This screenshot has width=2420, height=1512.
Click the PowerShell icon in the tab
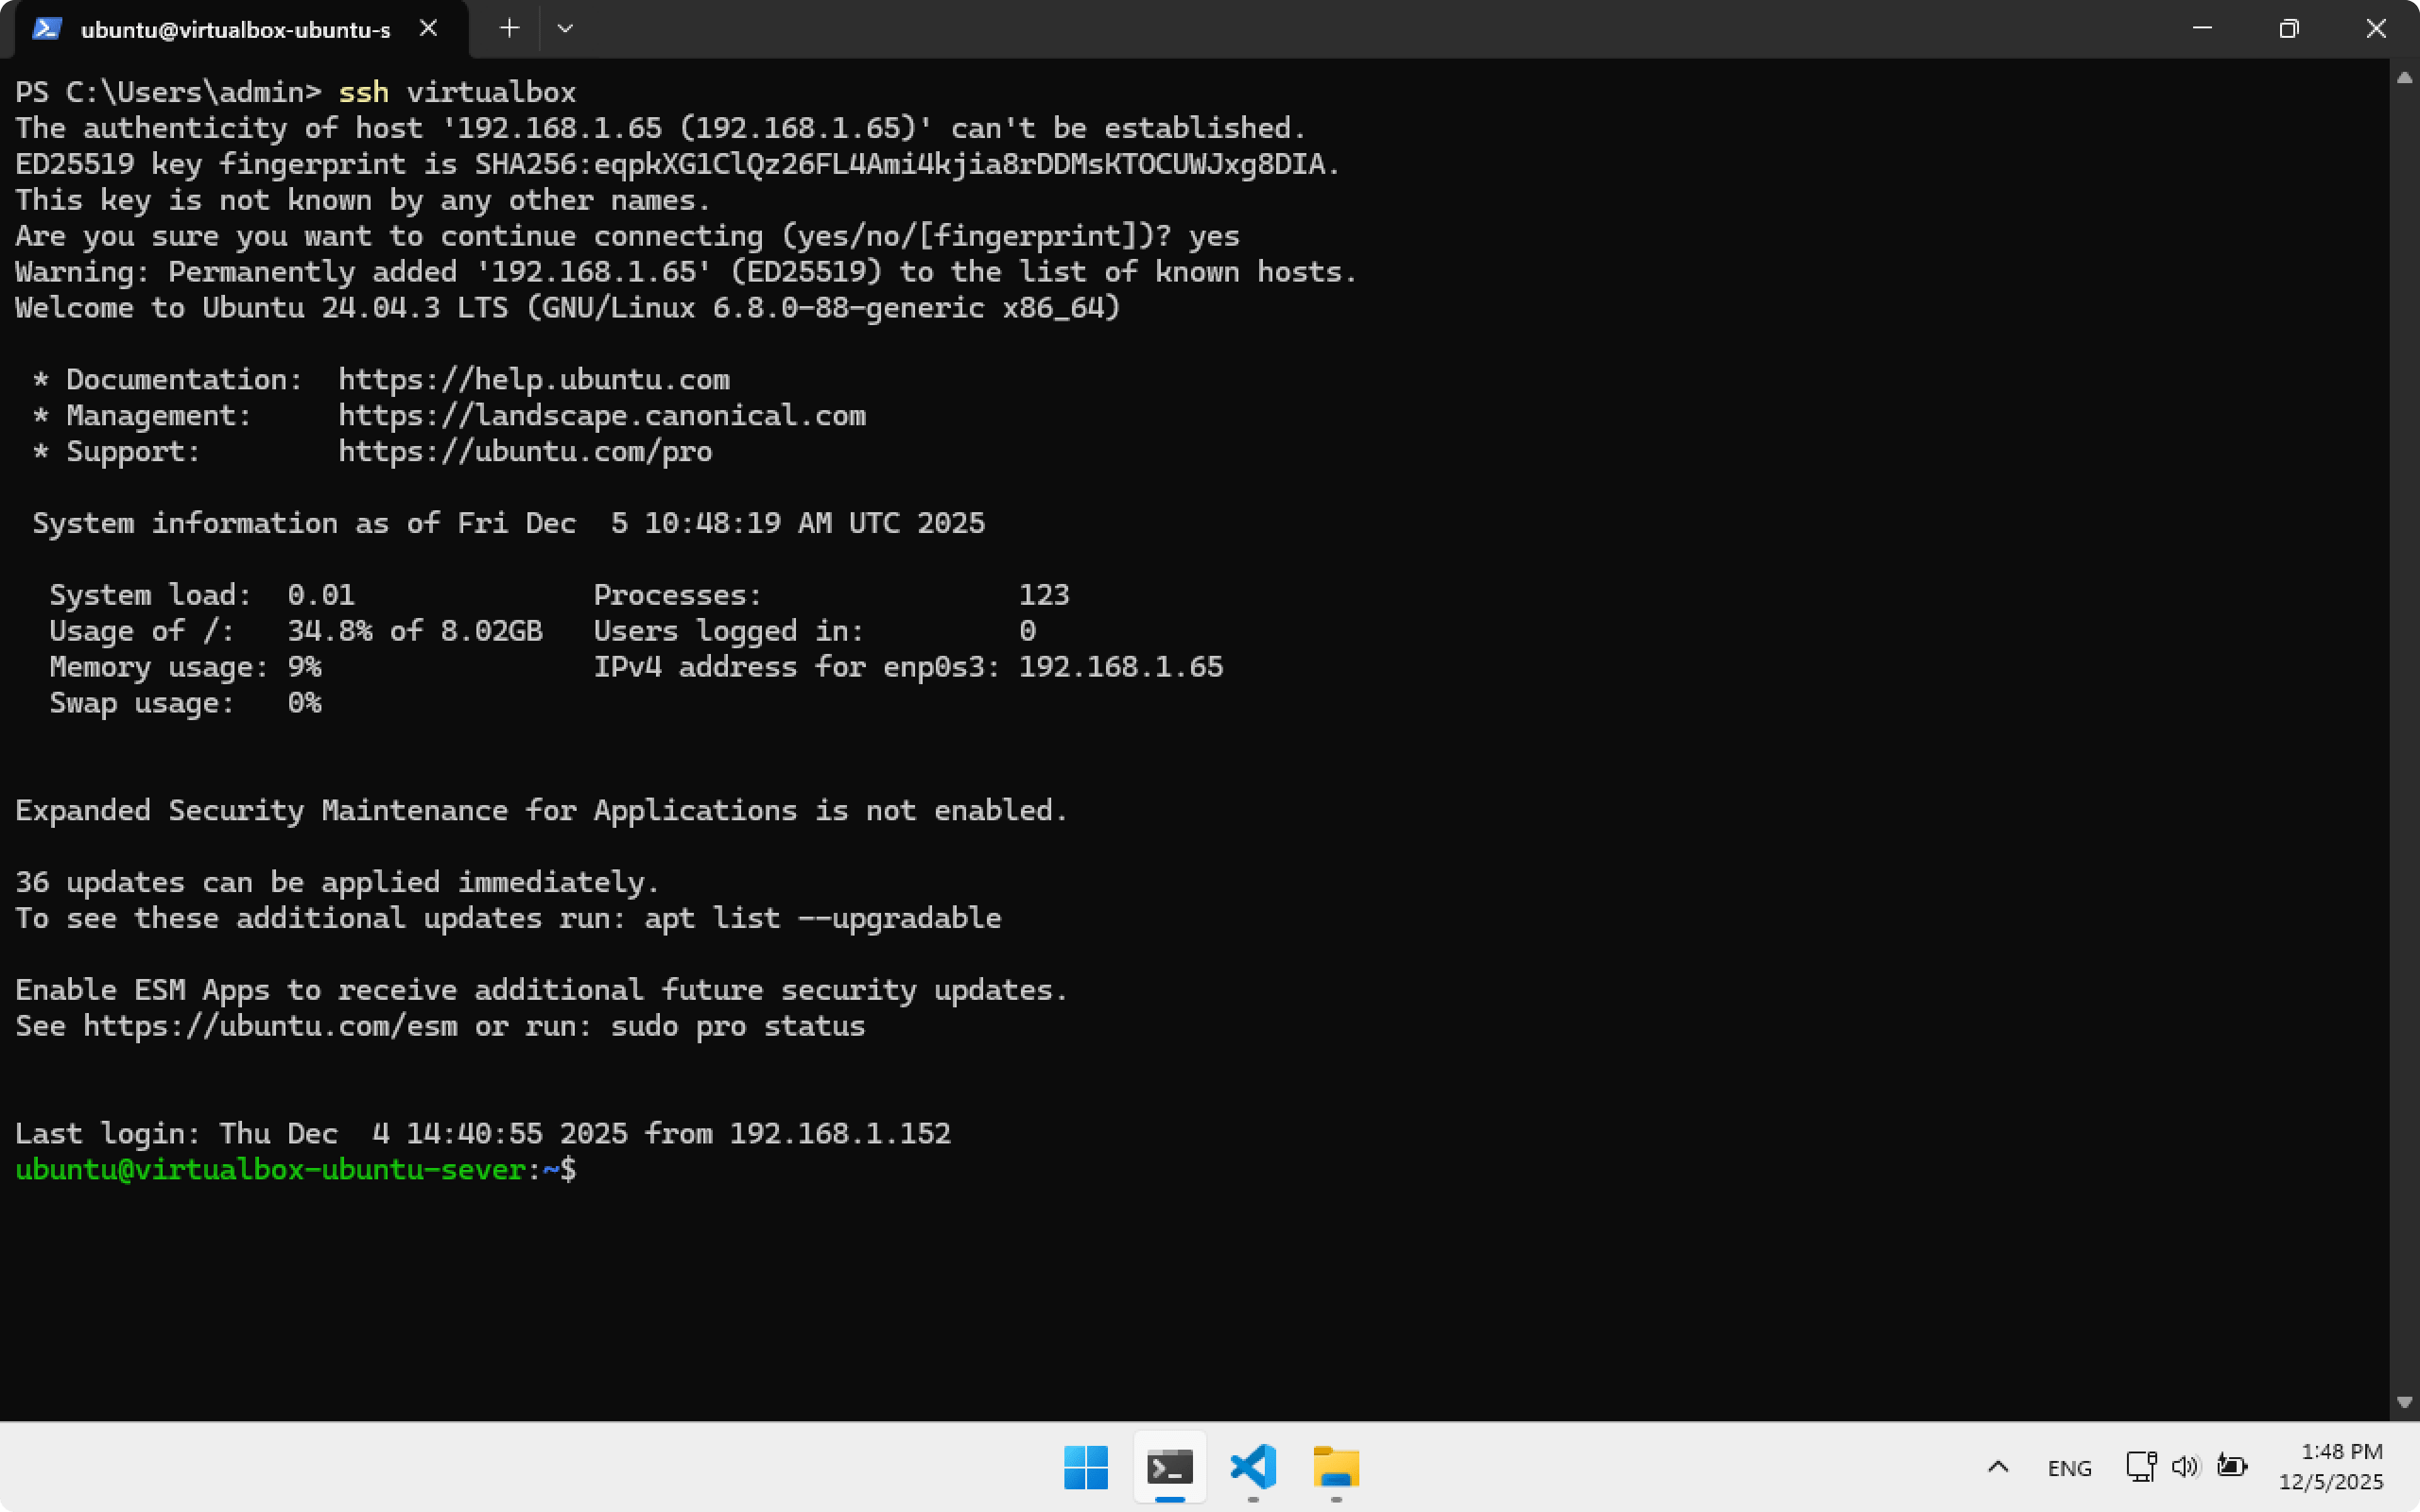click(46, 29)
